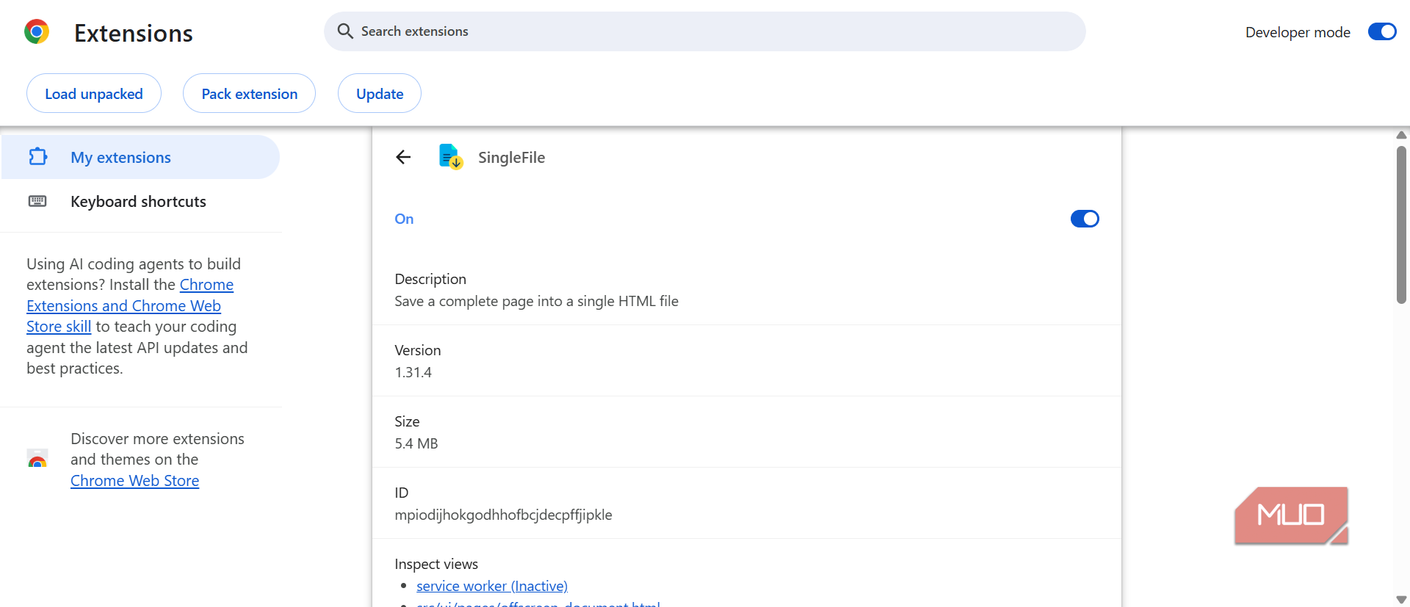The width and height of the screenshot is (1410, 607).
Task: Open the Chrome Web Store link
Action: pos(135,480)
